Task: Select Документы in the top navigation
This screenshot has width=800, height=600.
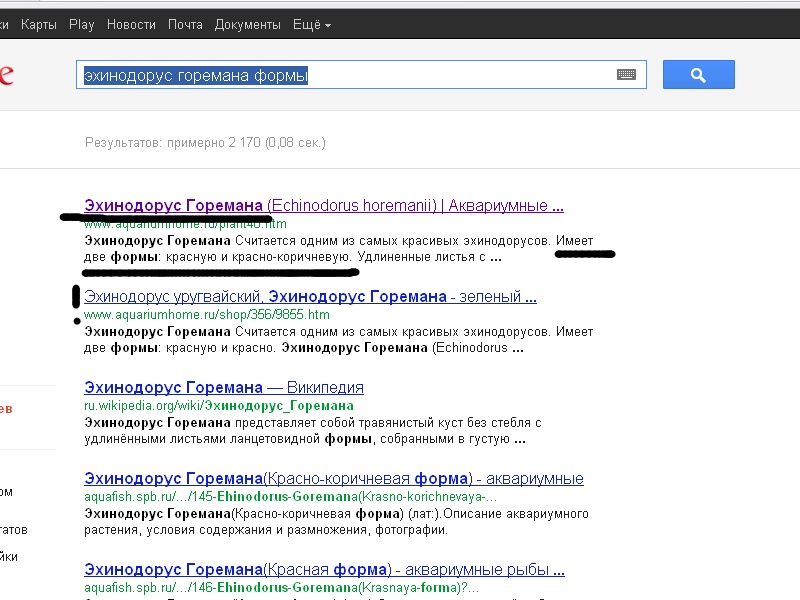Action: click(x=247, y=24)
